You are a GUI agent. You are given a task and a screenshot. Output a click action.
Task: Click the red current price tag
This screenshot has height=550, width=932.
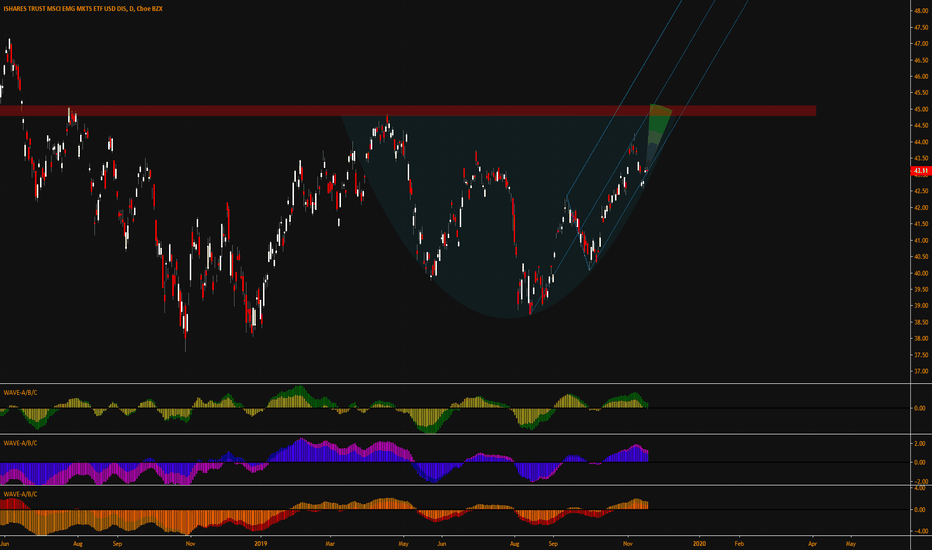coord(920,171)
